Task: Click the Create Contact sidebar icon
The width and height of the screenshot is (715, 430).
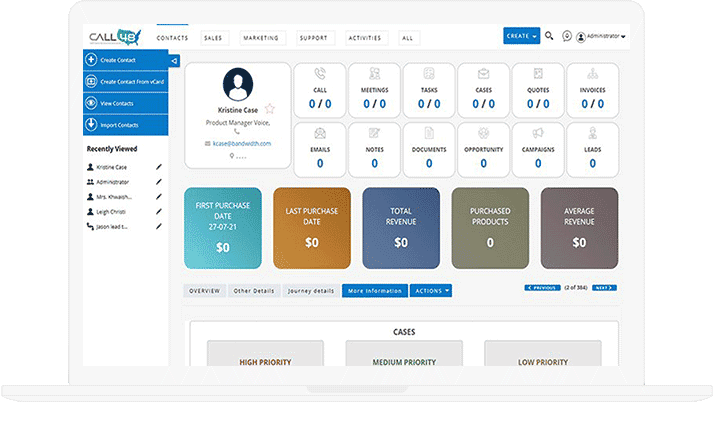Action: 91,60
